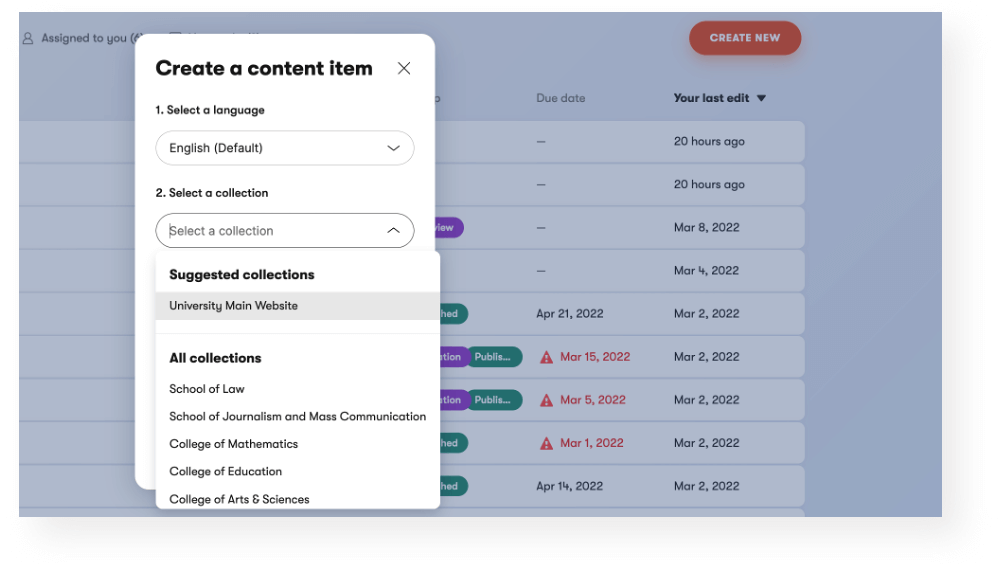Pick School of Journalism and Mass Communication

pos(297,416)
